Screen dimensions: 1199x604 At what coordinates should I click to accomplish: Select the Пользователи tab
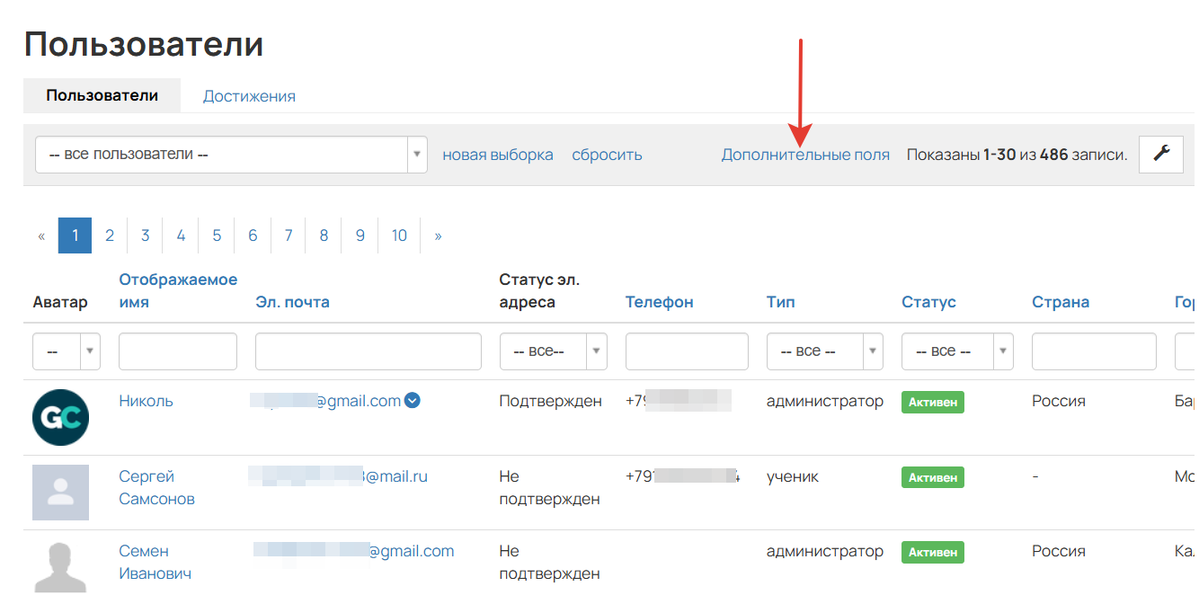click(x=102, y=96)
